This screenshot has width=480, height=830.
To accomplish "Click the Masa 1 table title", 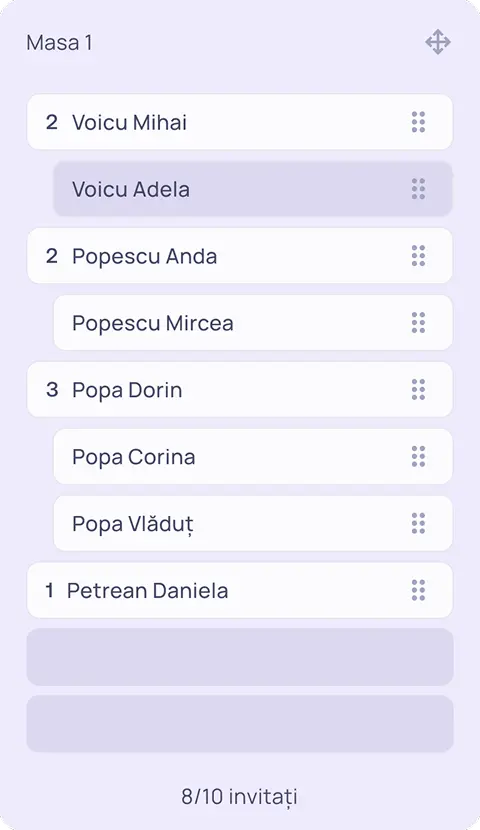I will (59, 43).
